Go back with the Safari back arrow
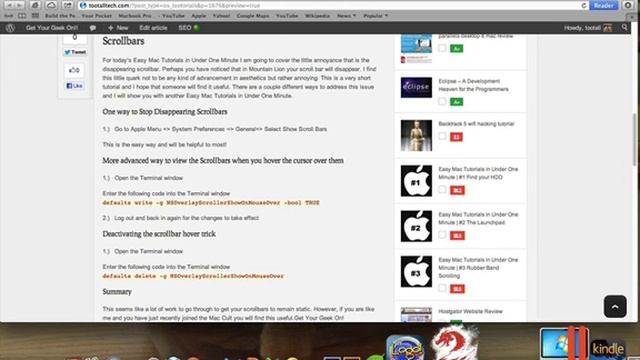 tap(9, 5)
